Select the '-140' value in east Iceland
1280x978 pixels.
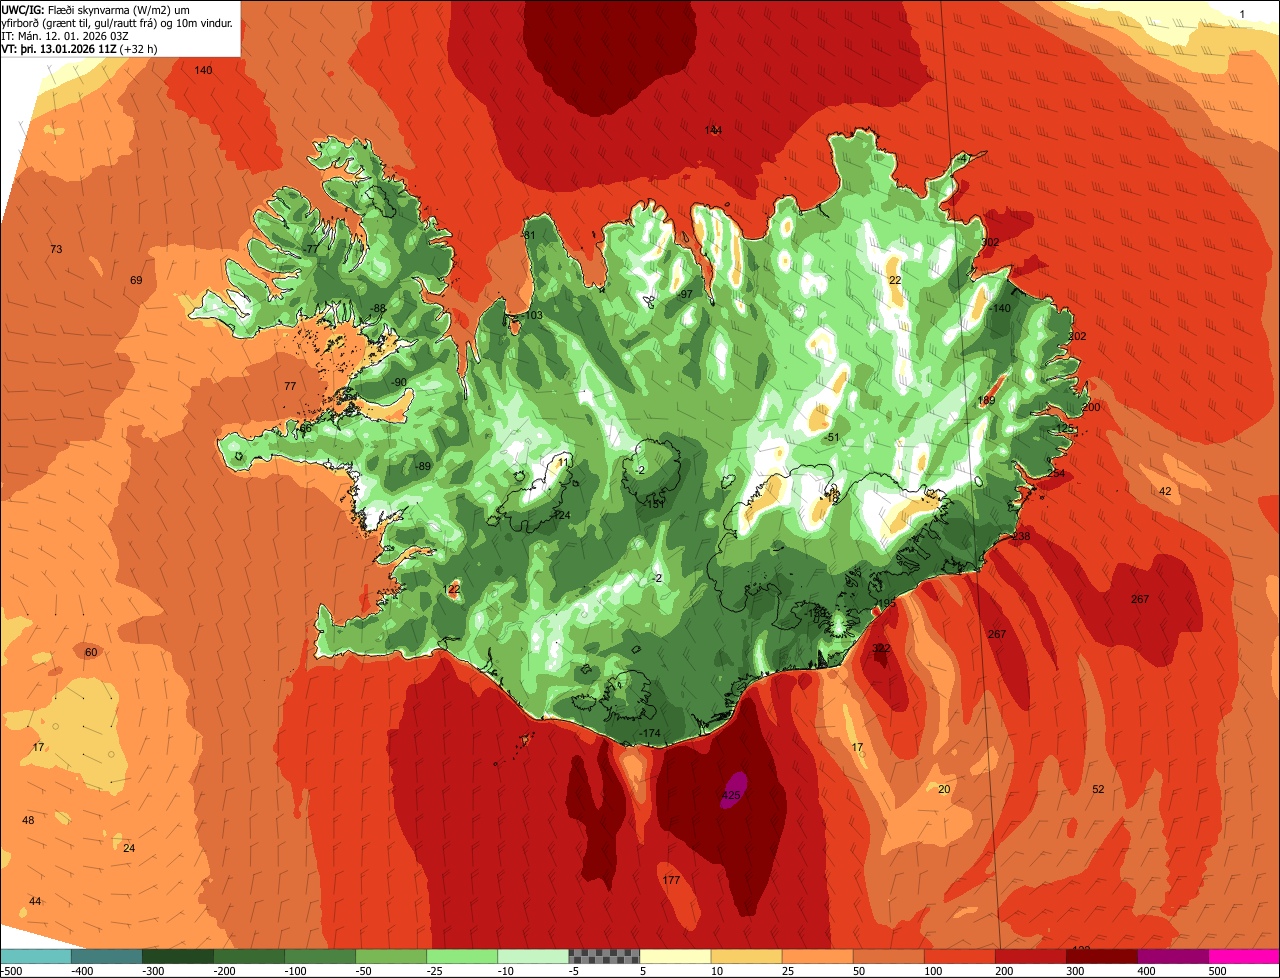tap(1000, 308)
